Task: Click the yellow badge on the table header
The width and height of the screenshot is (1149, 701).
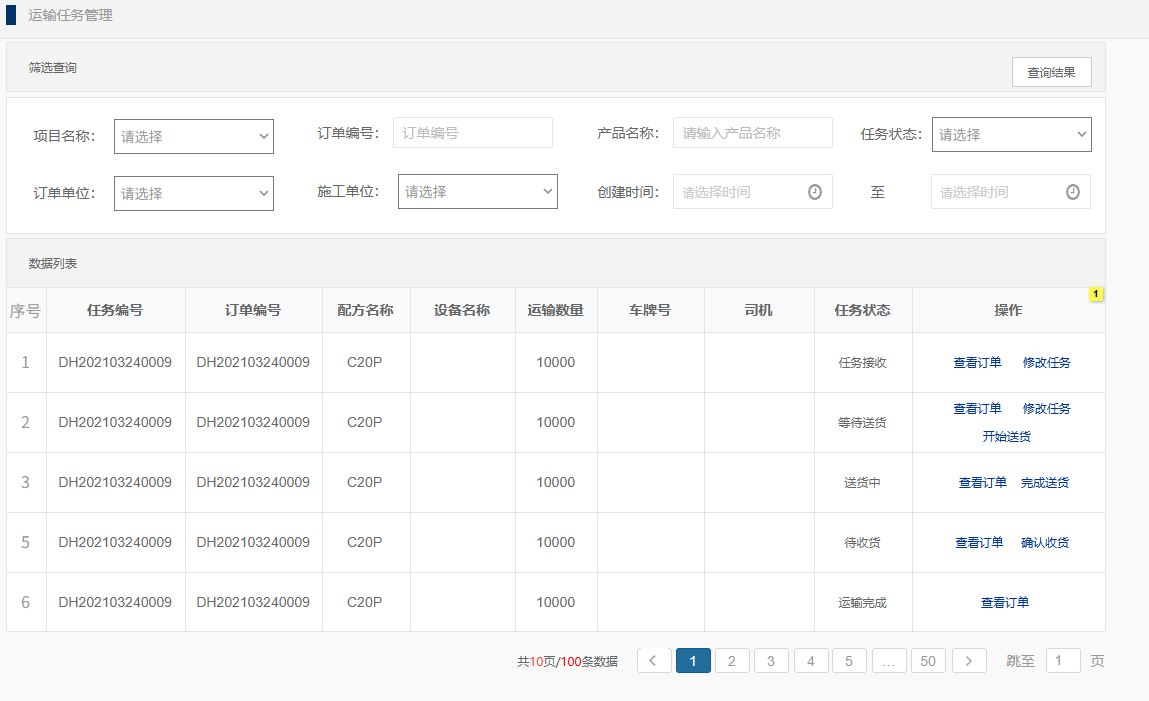Action: click(x=1096, y=294)
